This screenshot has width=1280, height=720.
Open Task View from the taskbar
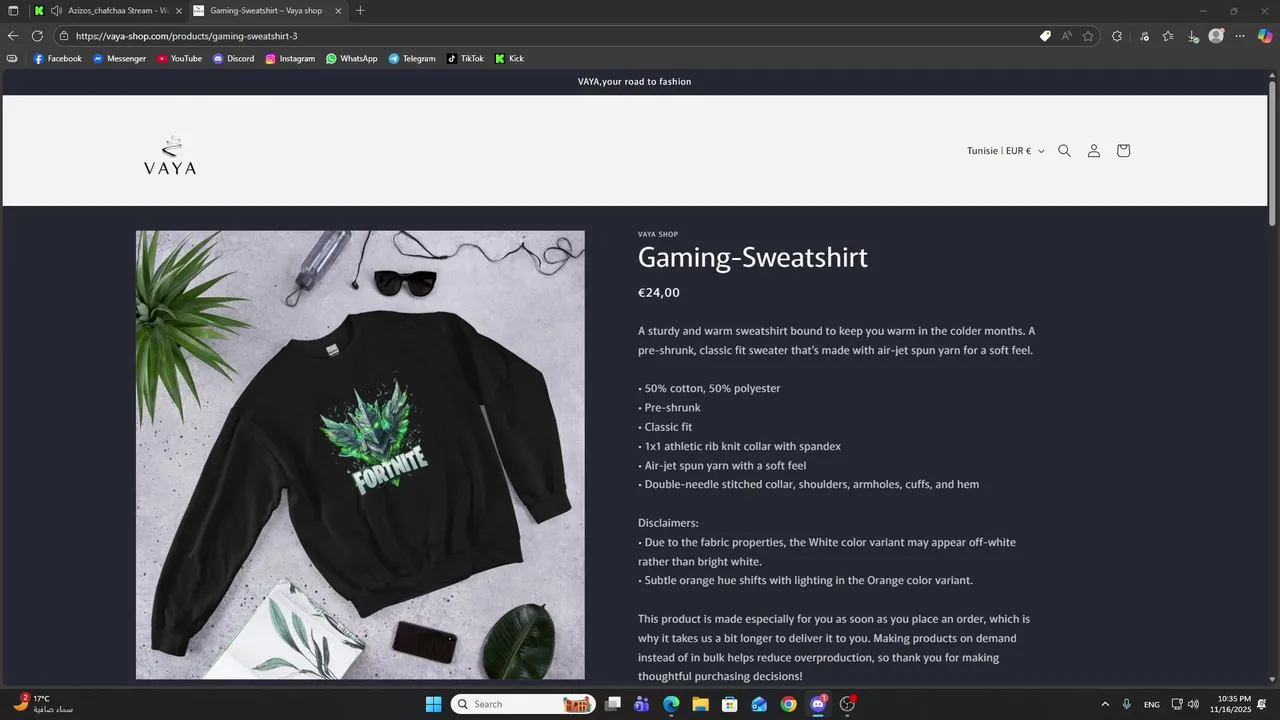click(x=613, y=704)
